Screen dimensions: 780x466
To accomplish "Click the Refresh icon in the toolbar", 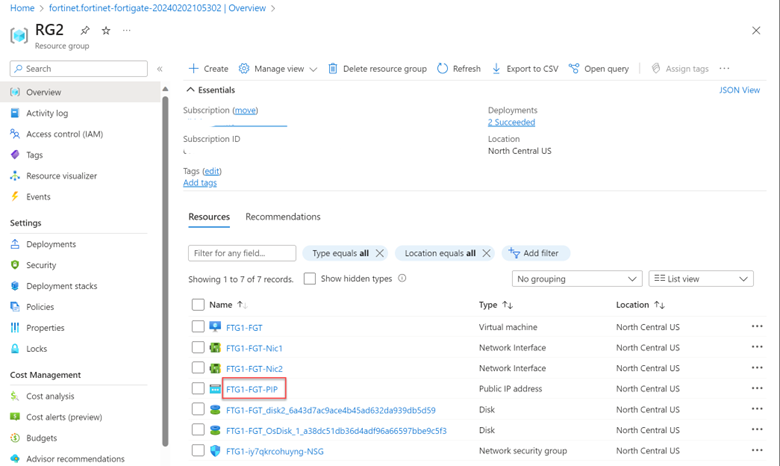I will click(x=443, y=69).
